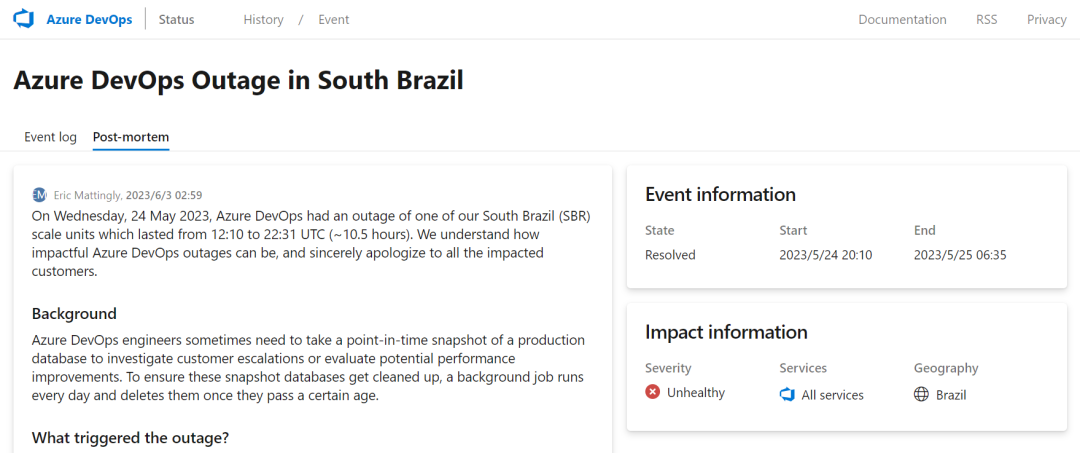Click the Impact information card heading

[x=726, y=332]
